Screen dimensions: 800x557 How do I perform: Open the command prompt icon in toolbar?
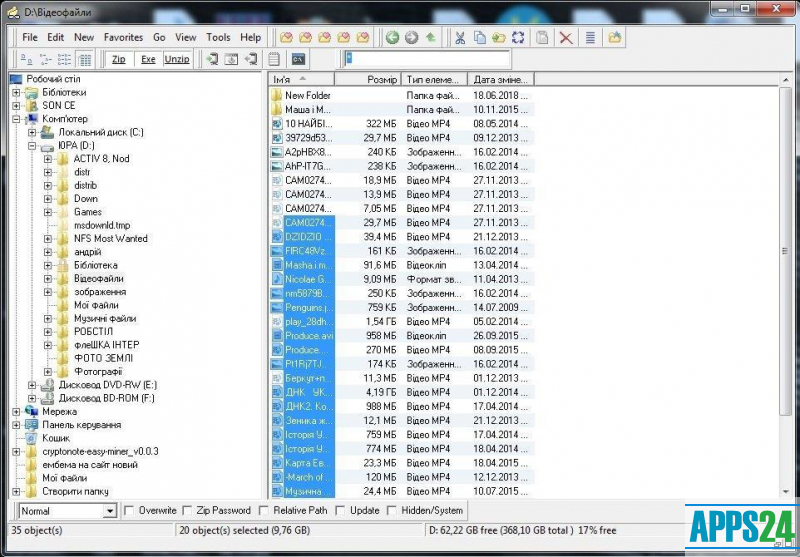point(298,59)
